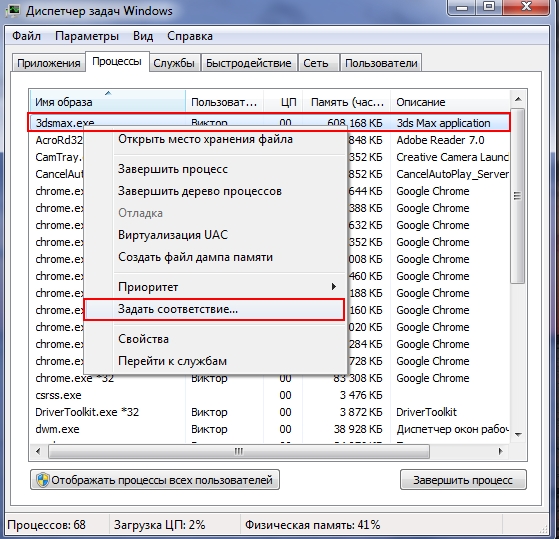Expand the Приоритет submenu arrow
The width and height of the screenshot is (559, 539).
tap(333, 287)
